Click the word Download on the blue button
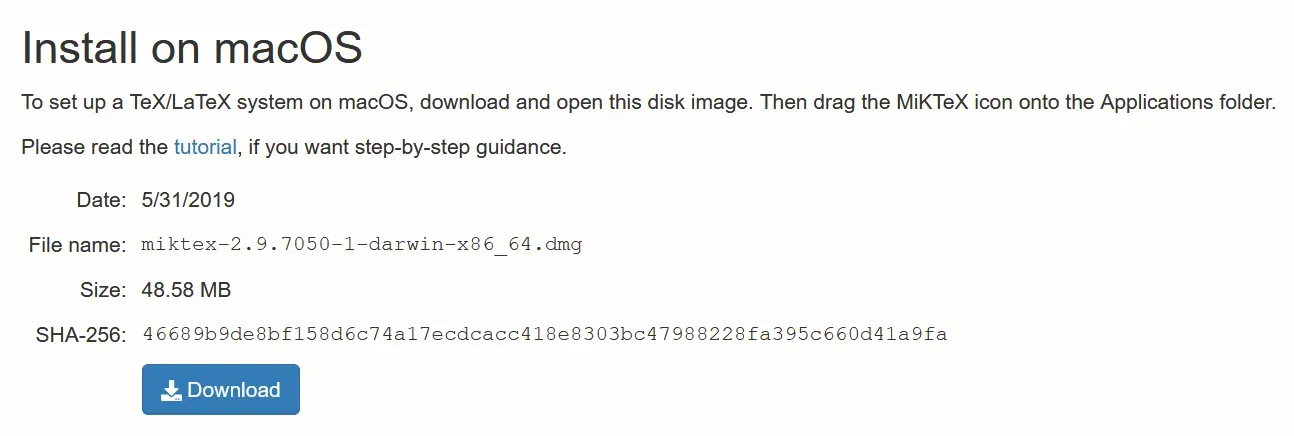 pyautogui.click(x=234, y=390)
